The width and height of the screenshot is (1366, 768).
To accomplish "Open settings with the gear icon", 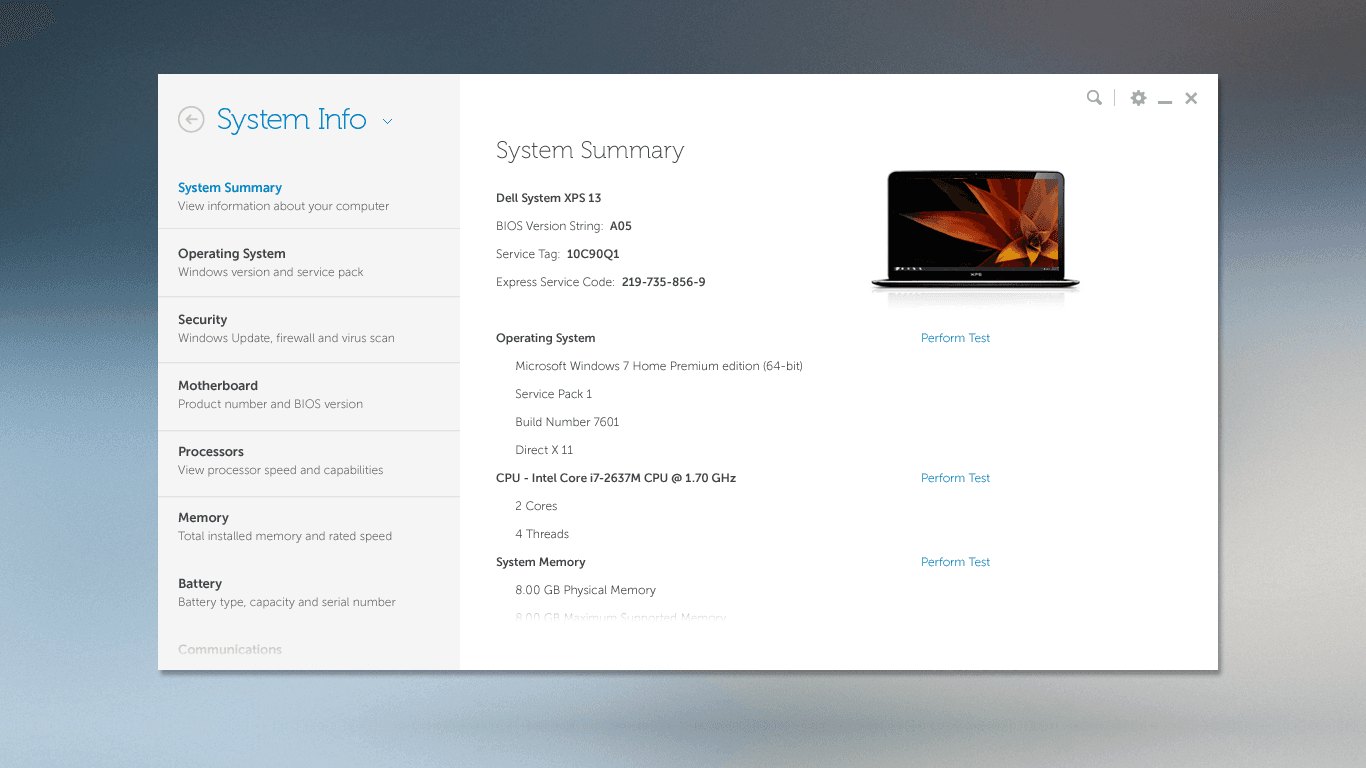I will (x=1138, y=98).
